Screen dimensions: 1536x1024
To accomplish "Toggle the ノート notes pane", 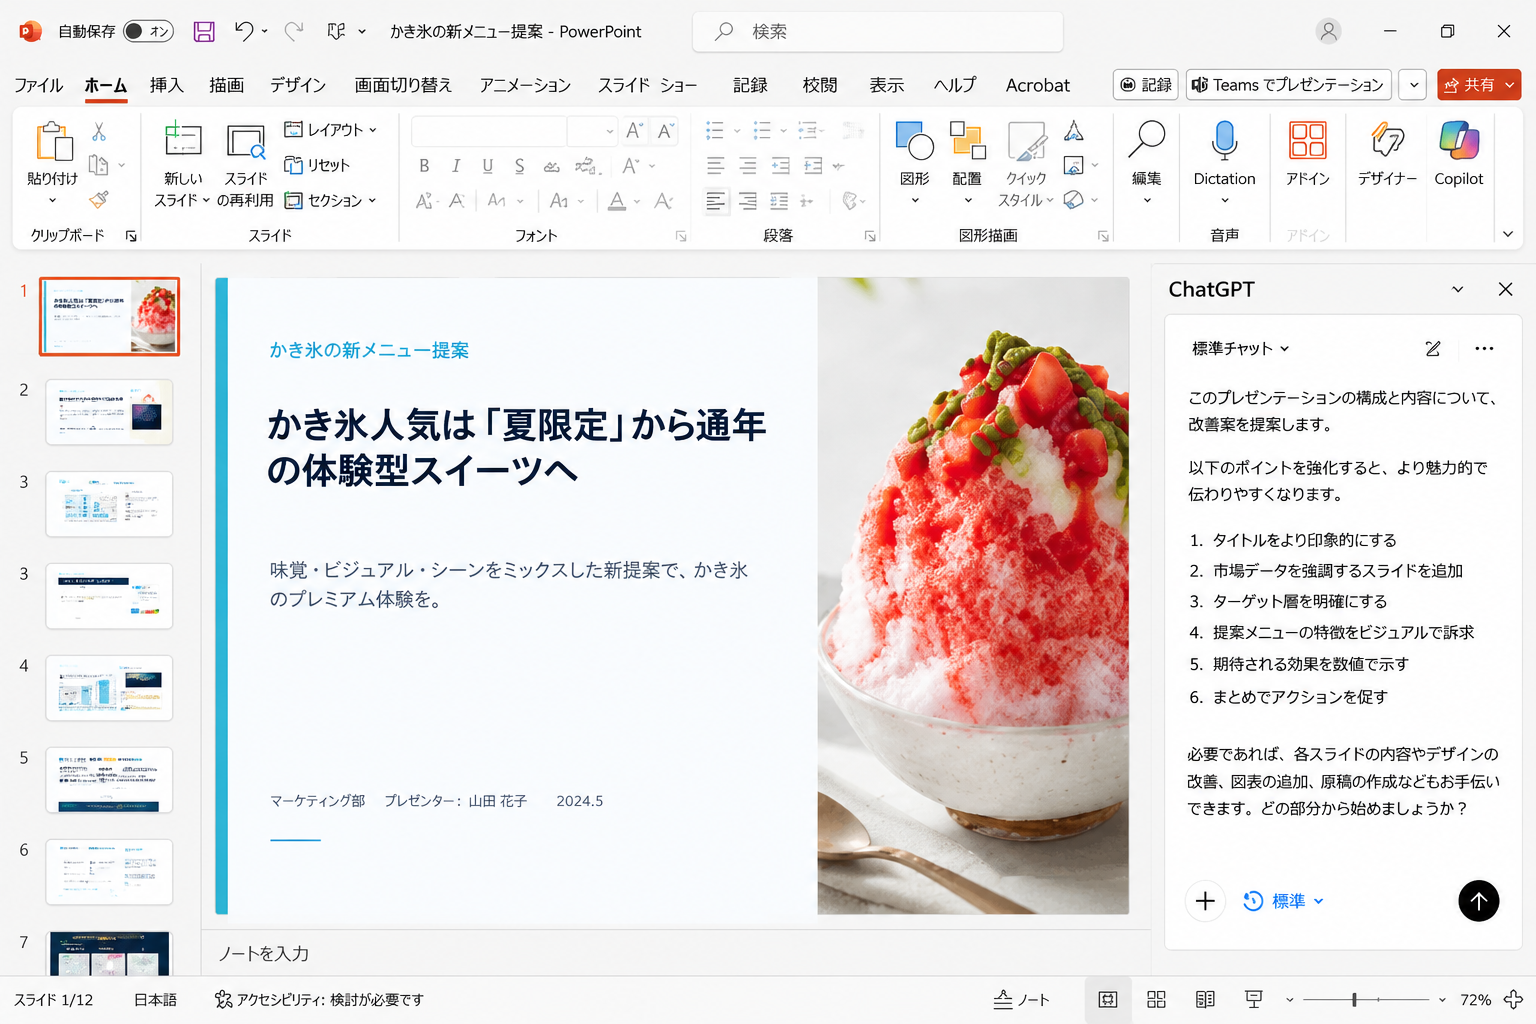I will click(1021, 999).
